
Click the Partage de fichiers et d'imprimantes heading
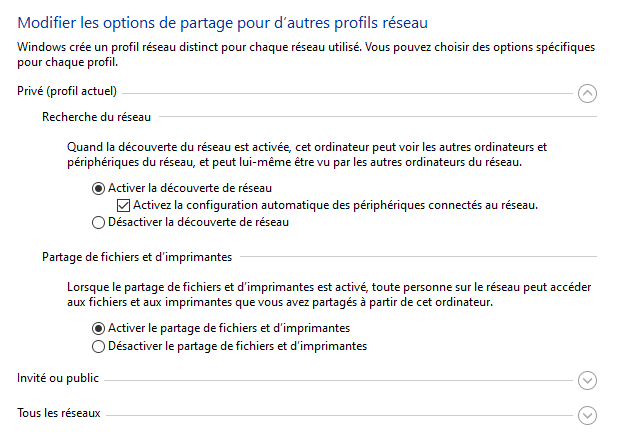click(x=137, y=257)
